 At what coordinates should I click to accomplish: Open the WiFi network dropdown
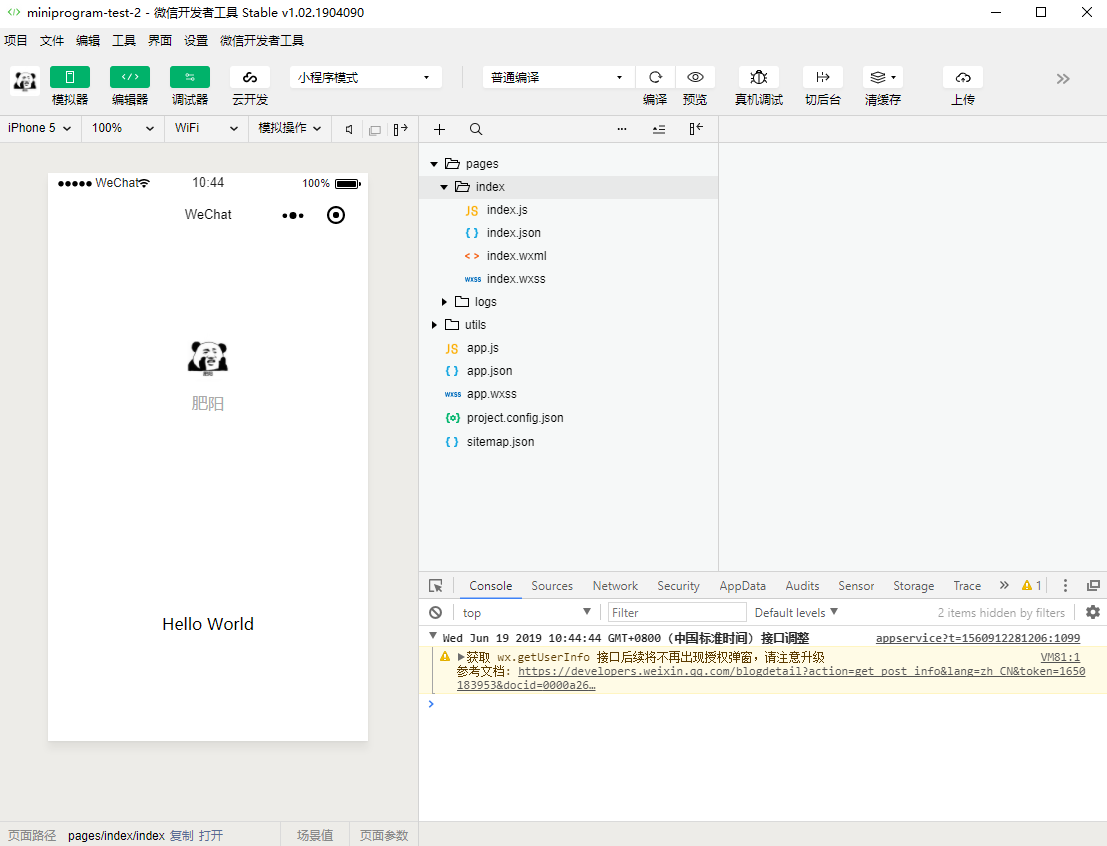pos(206,128)
